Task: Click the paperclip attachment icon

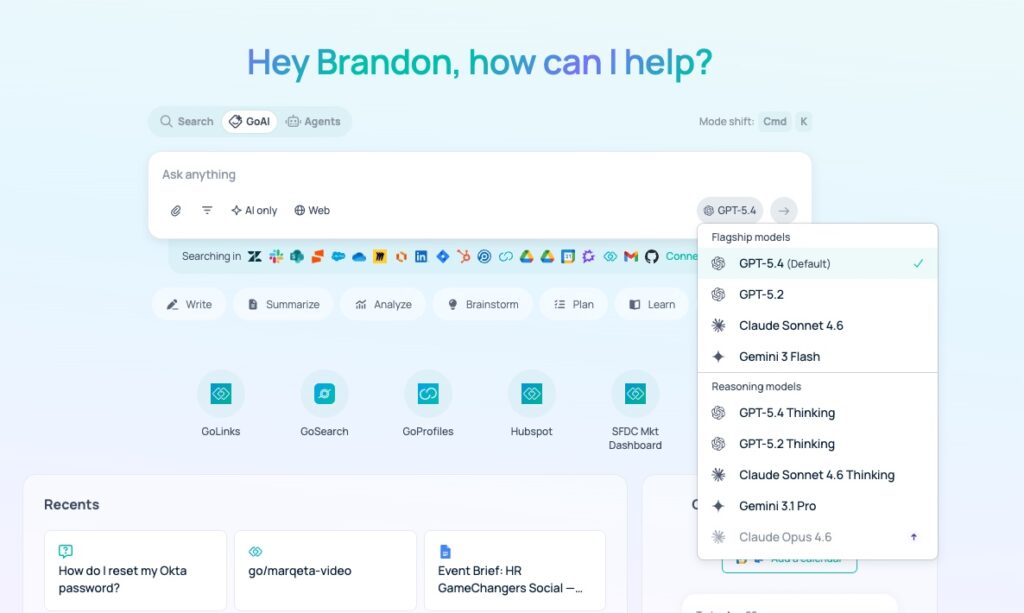Action: coord(176,210)
